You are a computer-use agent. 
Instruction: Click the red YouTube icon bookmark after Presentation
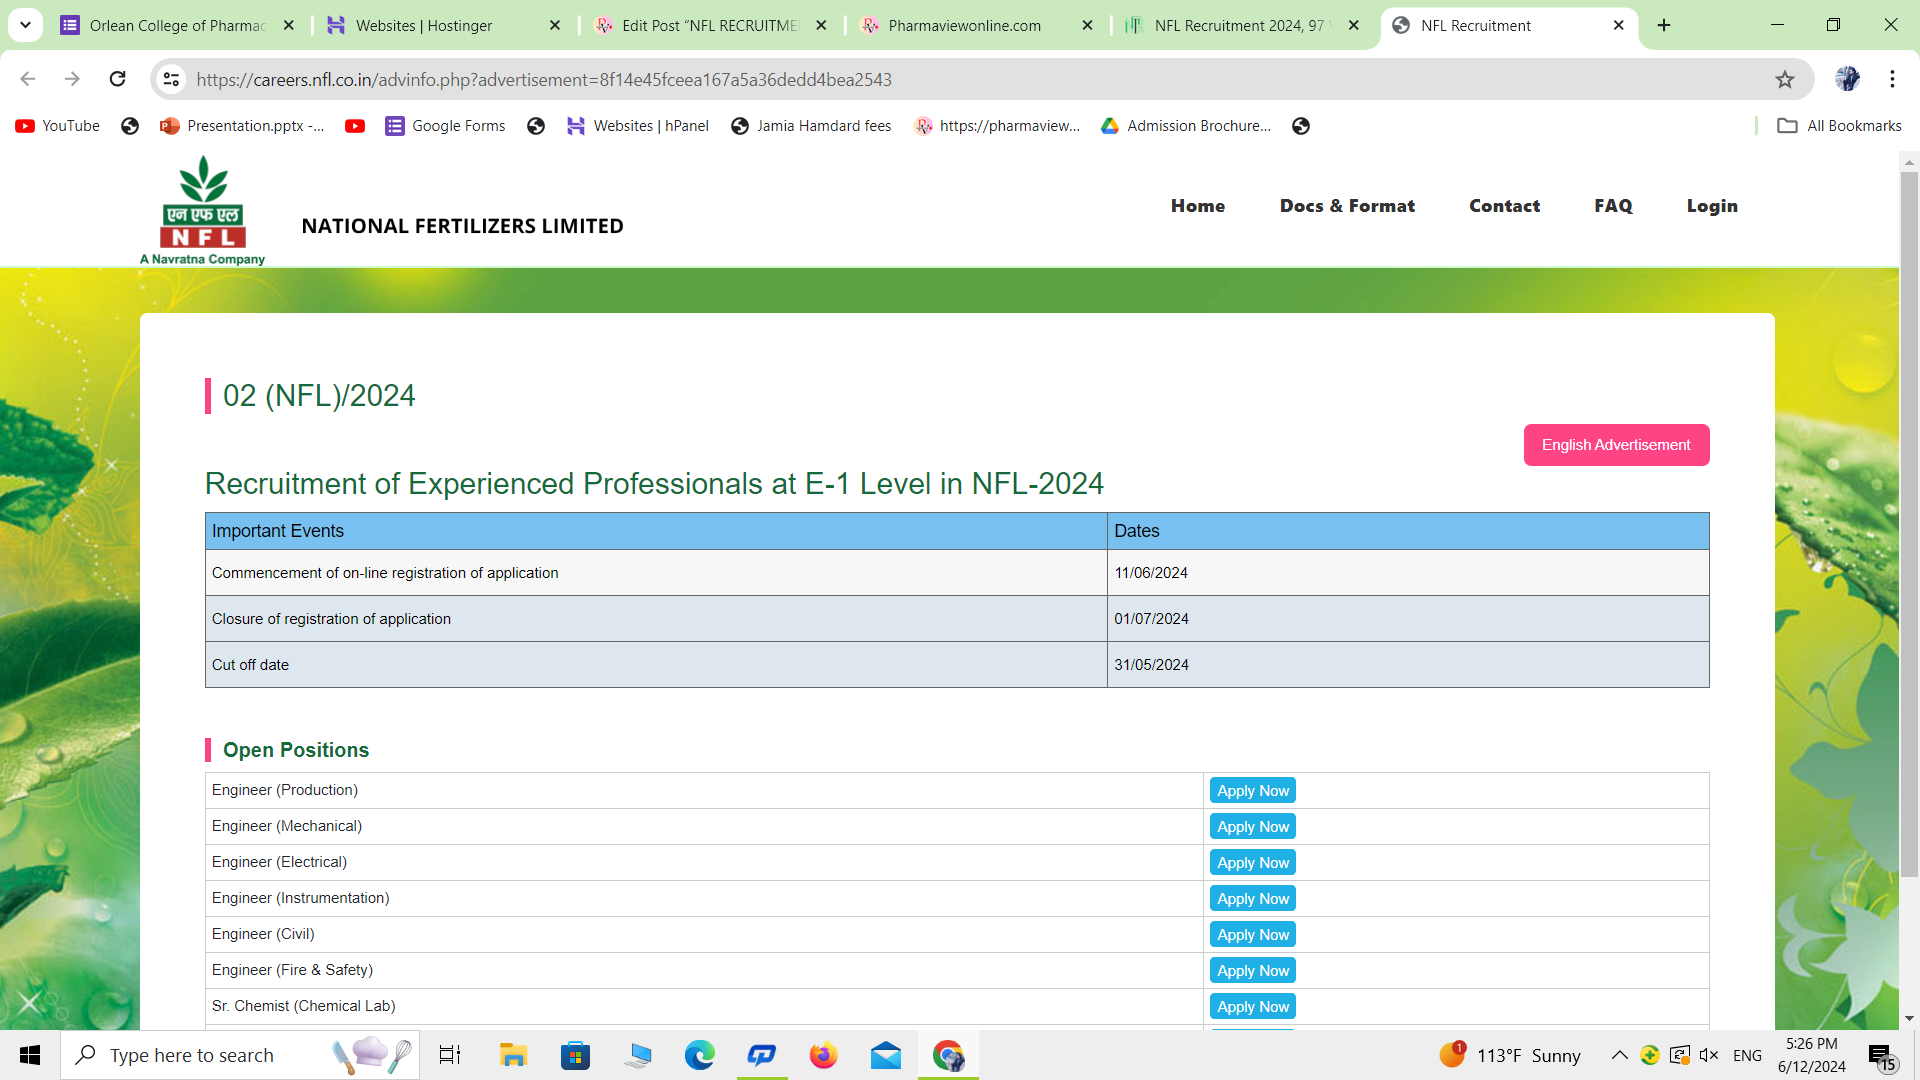(355, 126)
